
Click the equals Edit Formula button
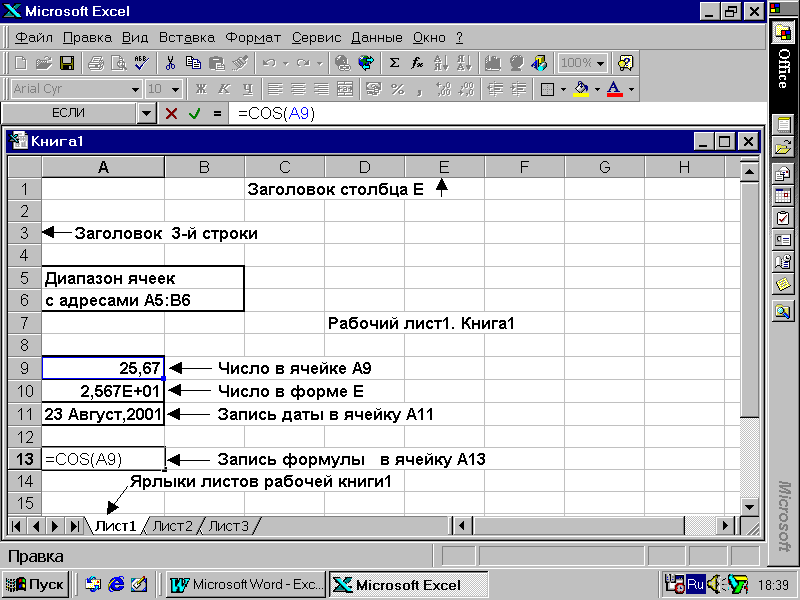coord(217,113)
